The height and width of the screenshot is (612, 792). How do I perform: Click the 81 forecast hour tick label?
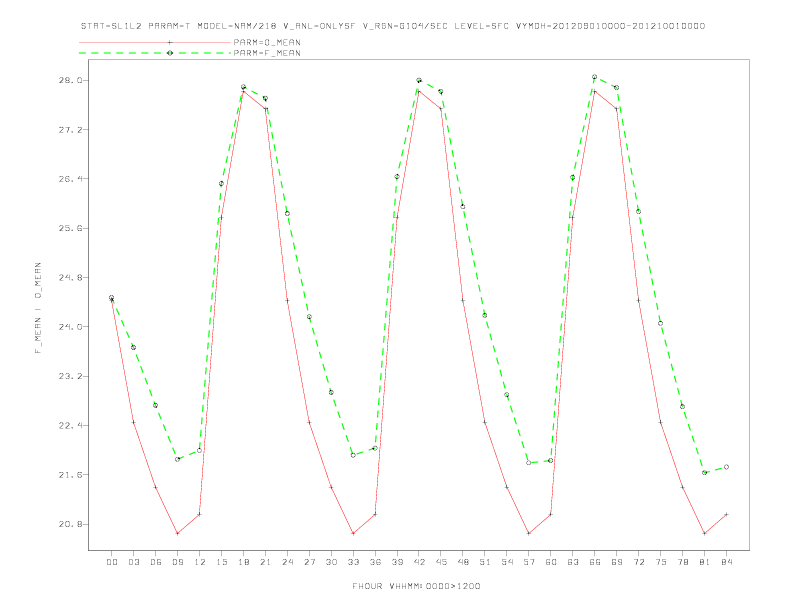(x=705, y=562)
